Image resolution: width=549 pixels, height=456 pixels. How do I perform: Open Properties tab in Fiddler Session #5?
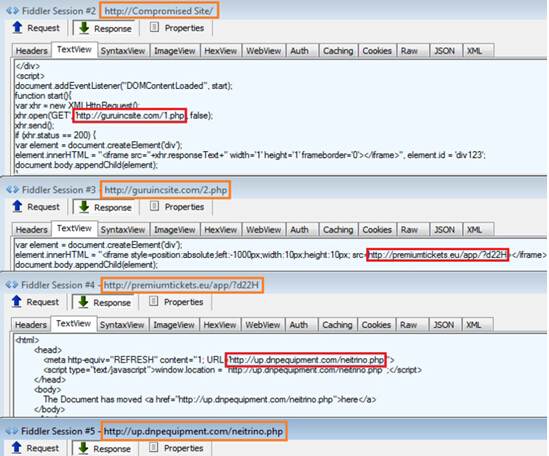176,448
